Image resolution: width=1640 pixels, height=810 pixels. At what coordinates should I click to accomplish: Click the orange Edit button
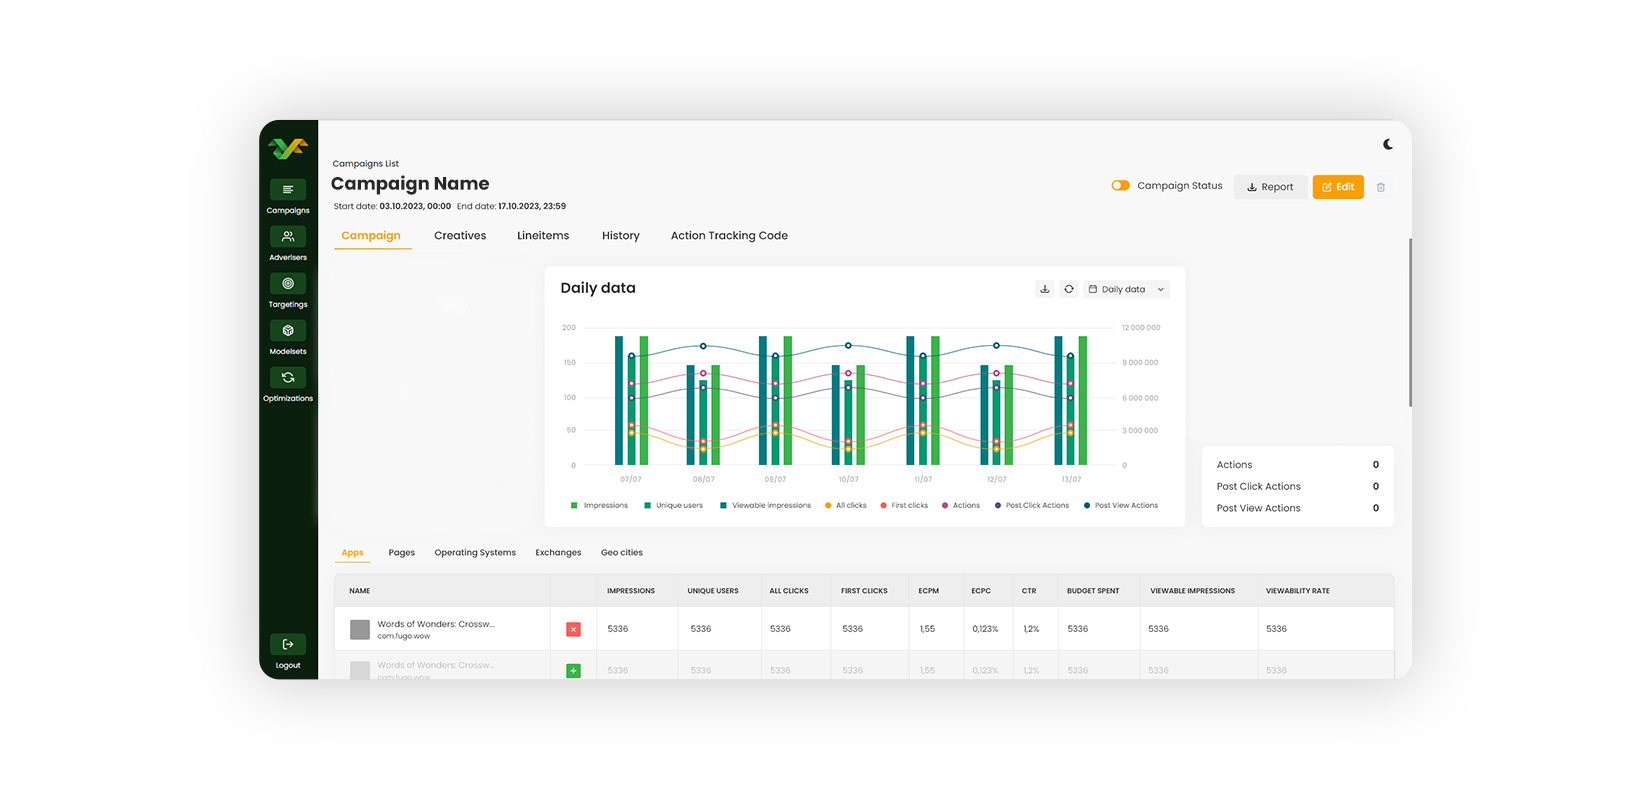(1338, 187)
